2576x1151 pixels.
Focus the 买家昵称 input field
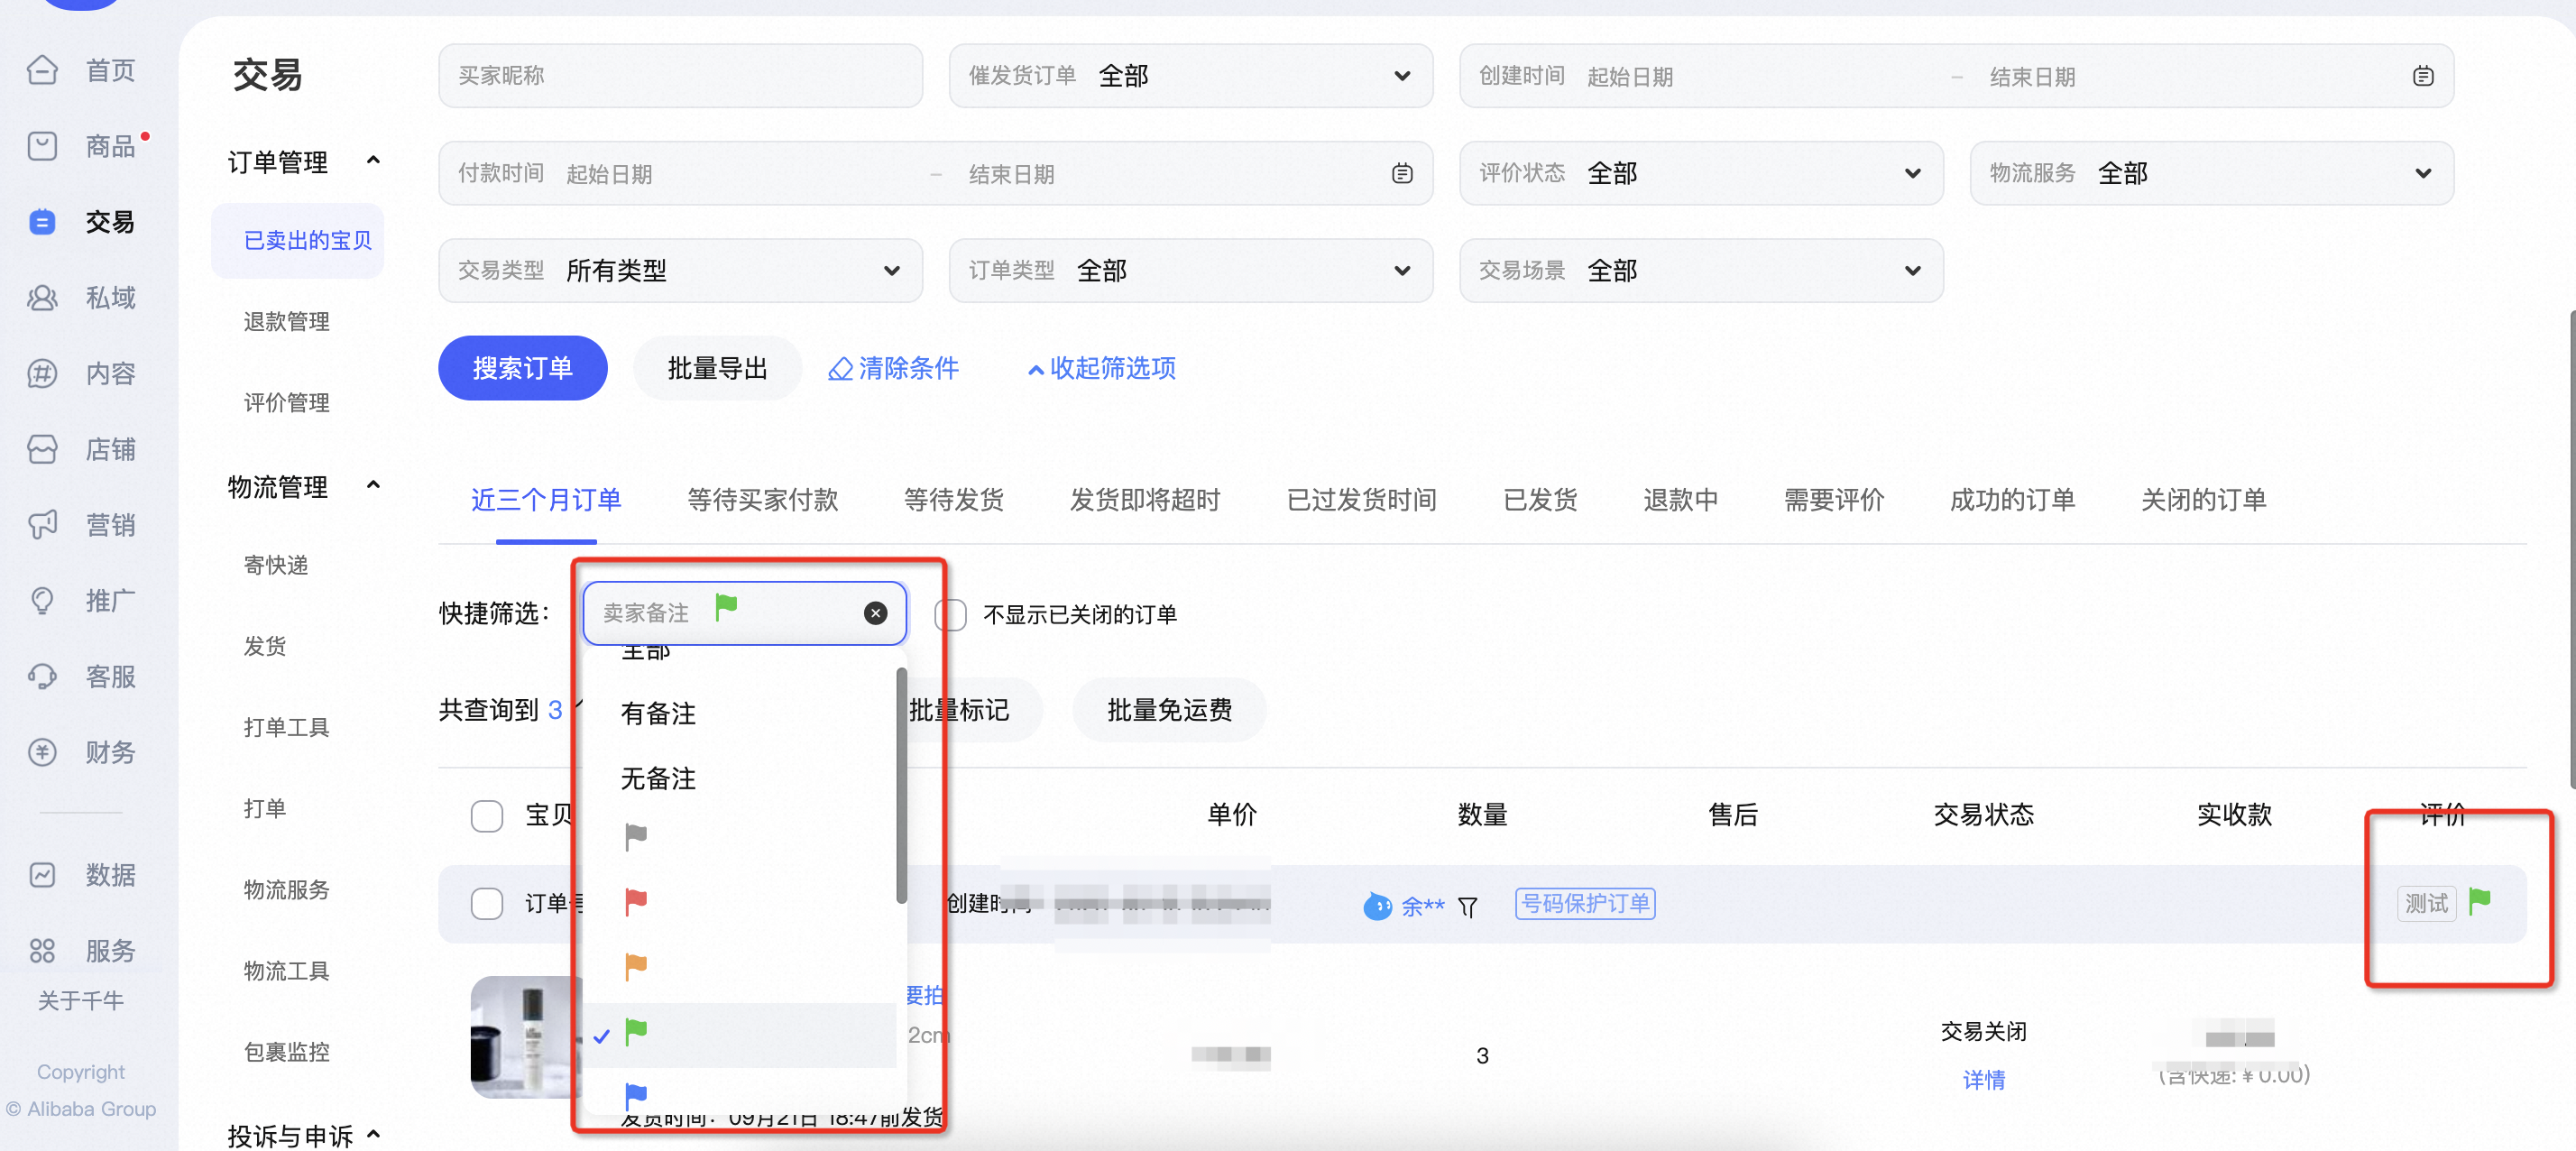click(x=680, y=76)
